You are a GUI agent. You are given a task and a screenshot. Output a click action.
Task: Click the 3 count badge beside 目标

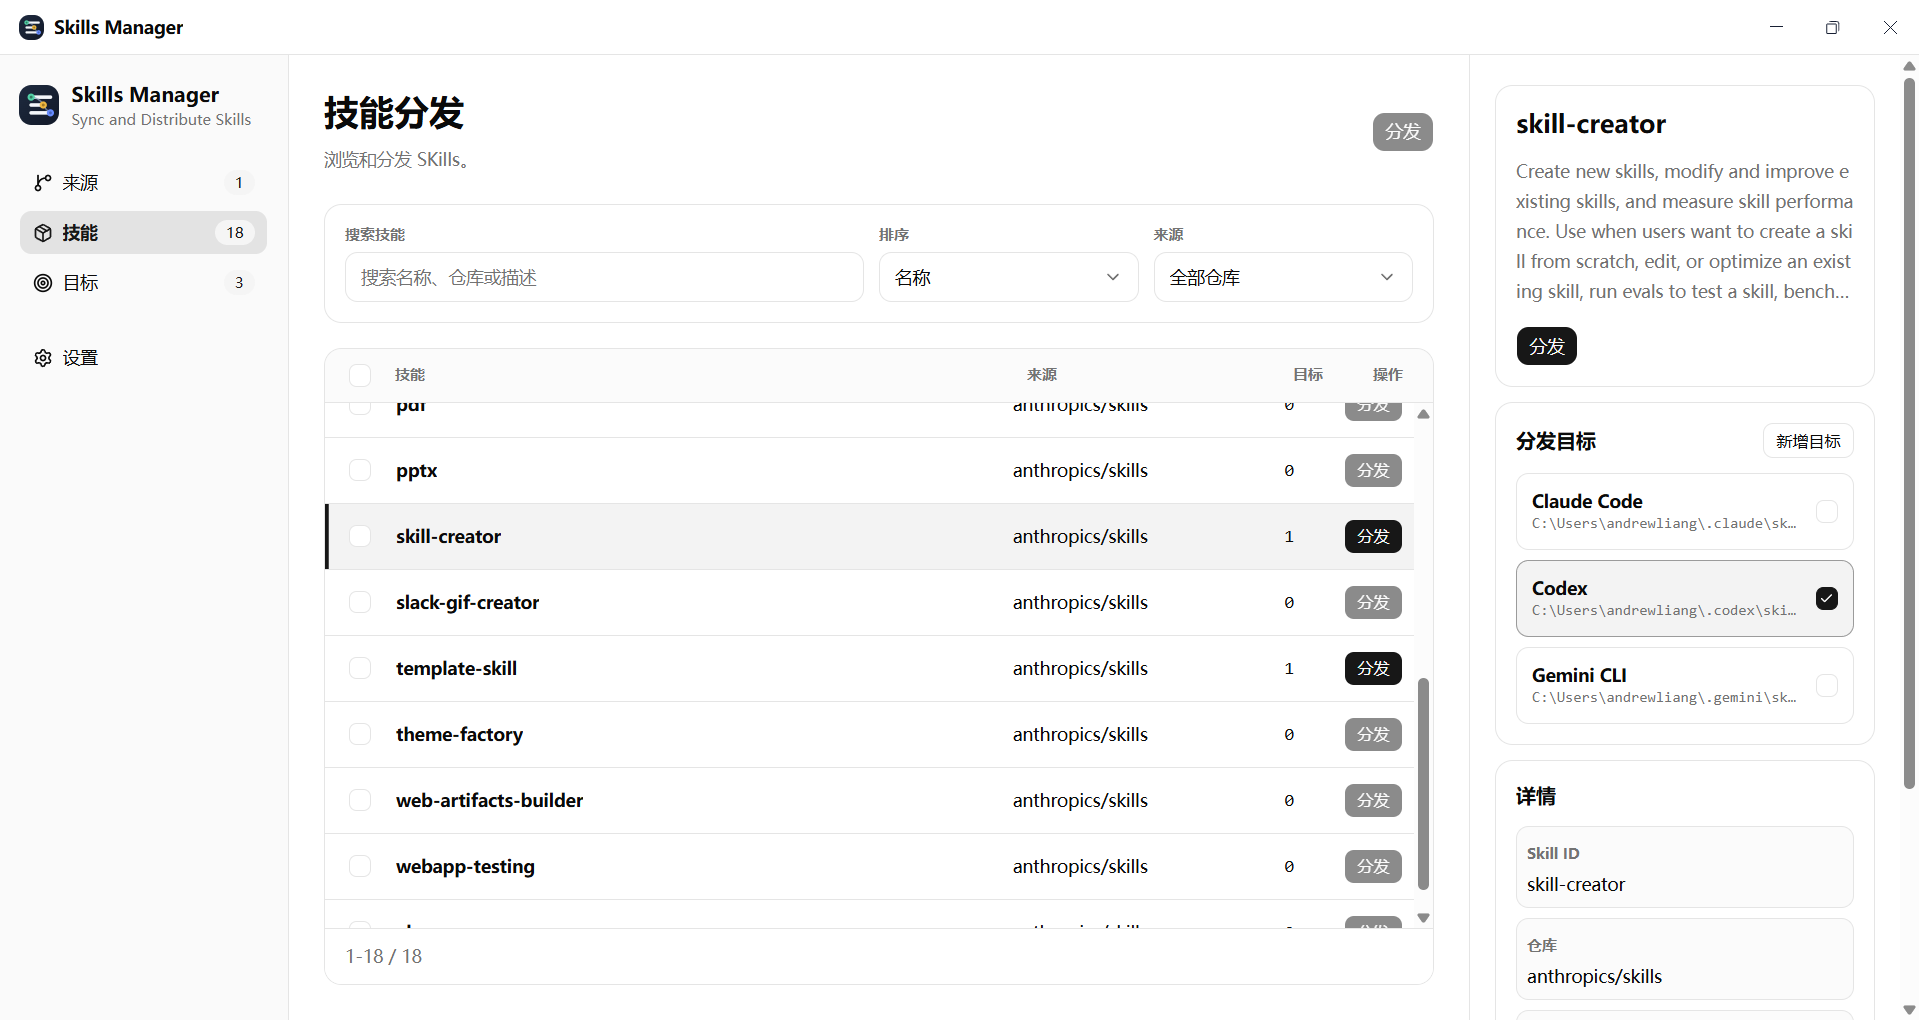click(239, 283)
